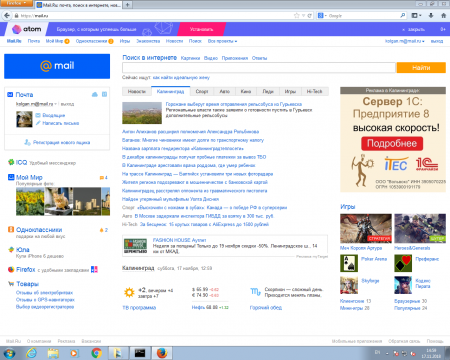Click the Poker Arena game icon
The width and height of the screenshot is (450, 360).
point(349,263)
